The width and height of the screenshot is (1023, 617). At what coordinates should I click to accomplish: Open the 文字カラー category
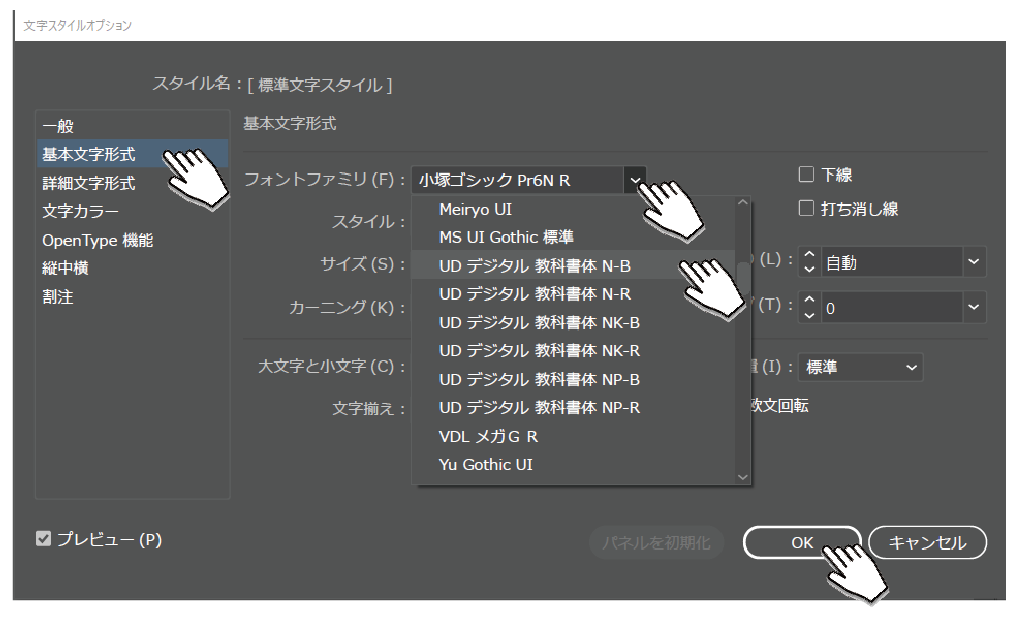(80, 212)
